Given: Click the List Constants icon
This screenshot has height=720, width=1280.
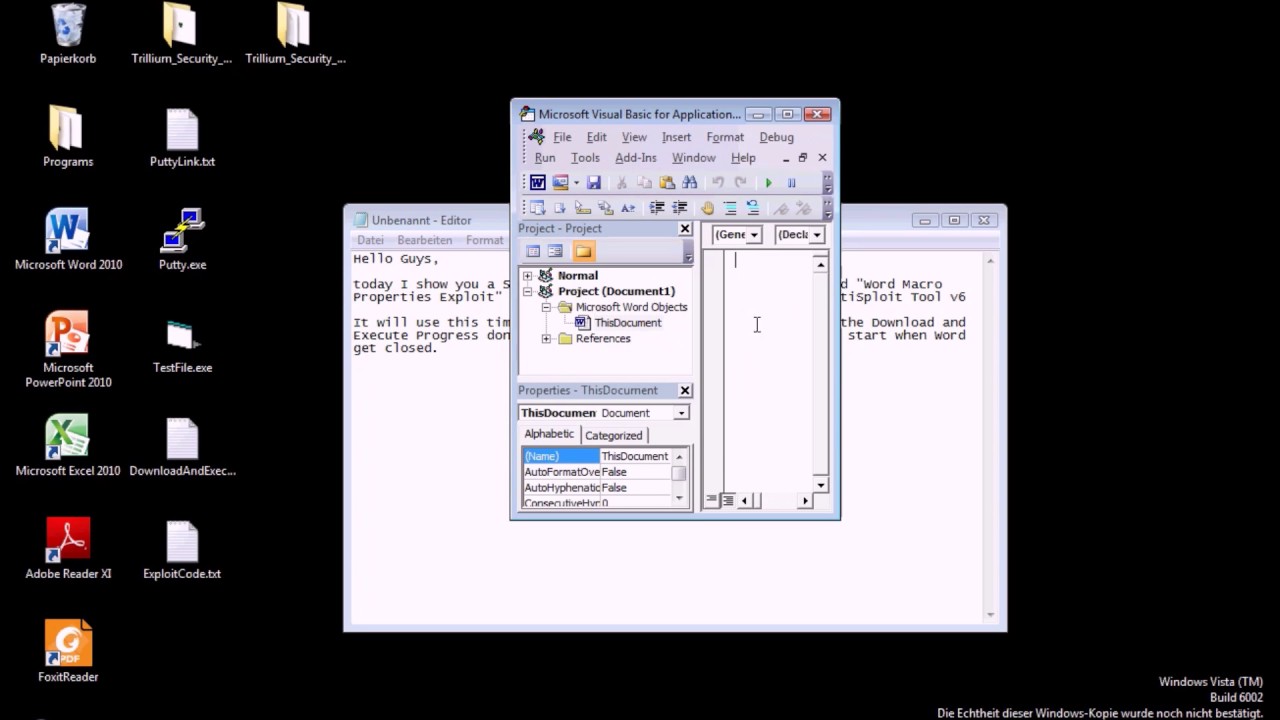Looking at the screenshot, I should click(x=560, y=208).
